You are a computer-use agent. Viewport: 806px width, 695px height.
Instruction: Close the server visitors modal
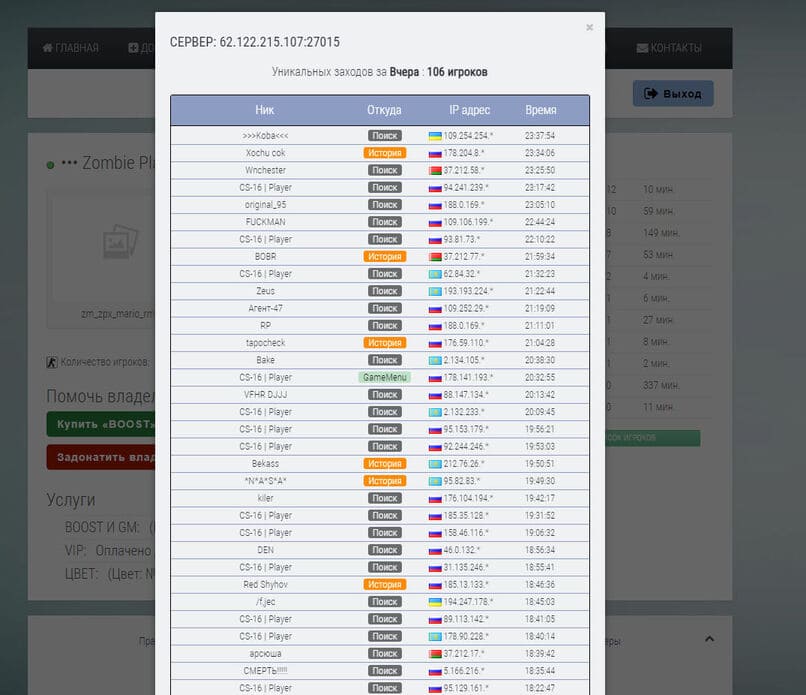pyautogui.click(x=590, y=27)
